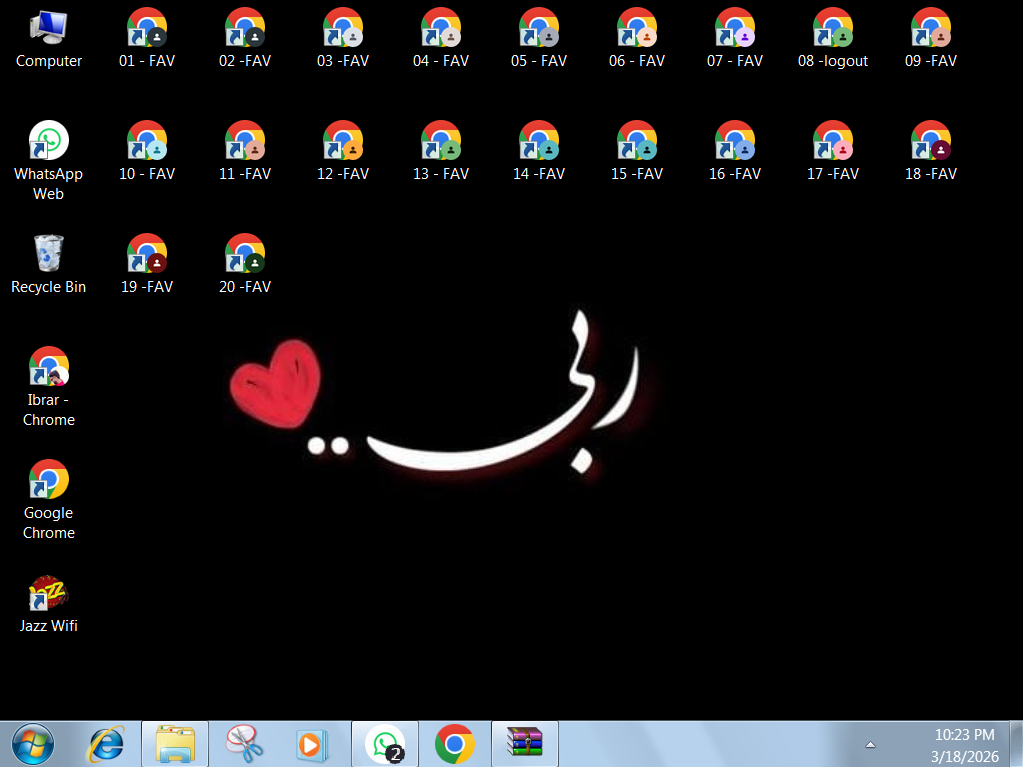Screen dimensions: 1023x767
Task: Select the 11 -FAV Chrome shortcut
Action: (245, 152)
